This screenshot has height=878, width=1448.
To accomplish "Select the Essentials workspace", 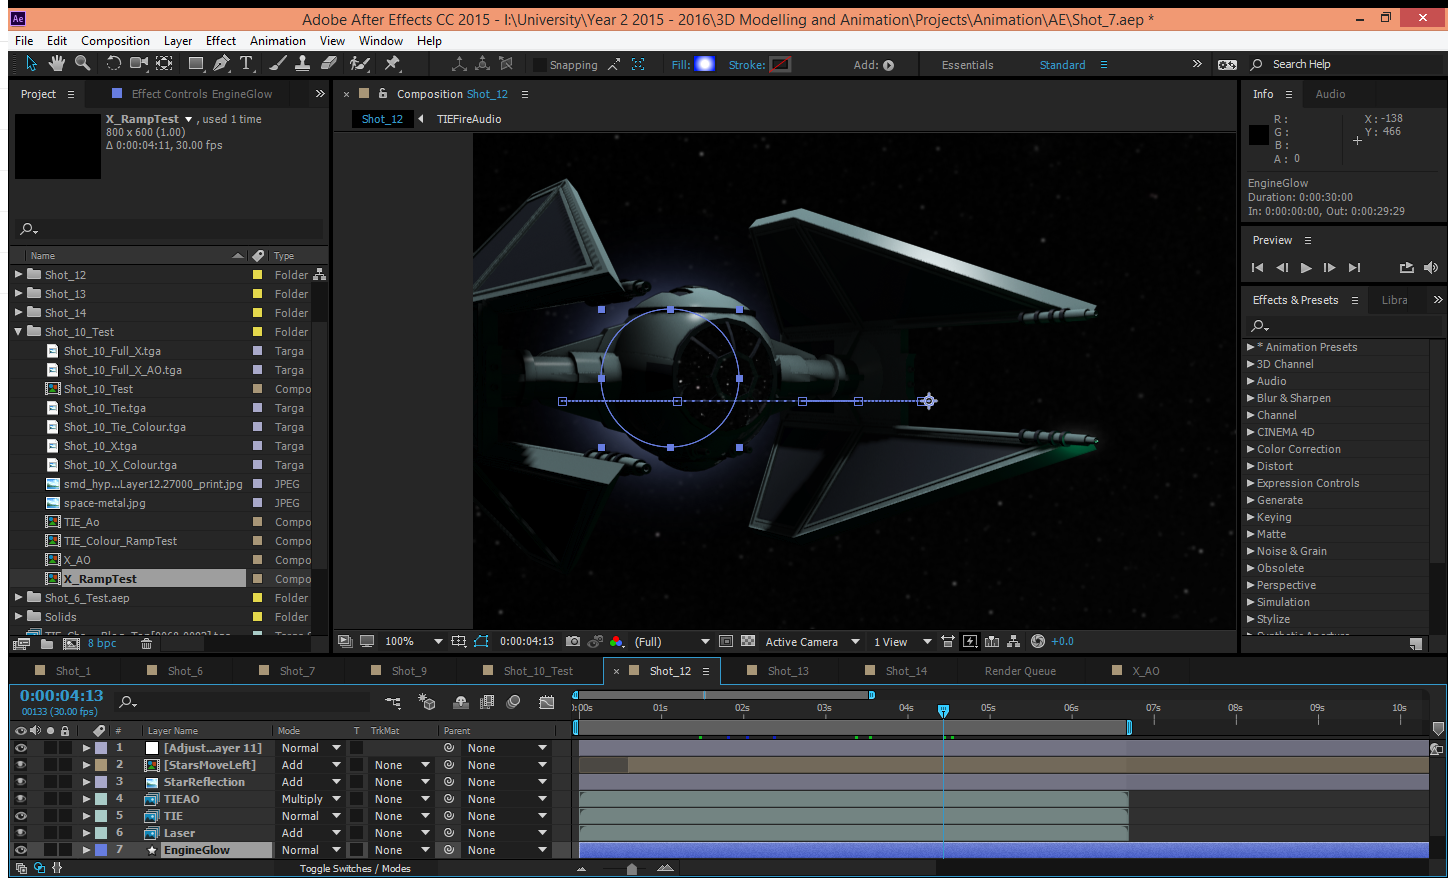I will (967, 65).
